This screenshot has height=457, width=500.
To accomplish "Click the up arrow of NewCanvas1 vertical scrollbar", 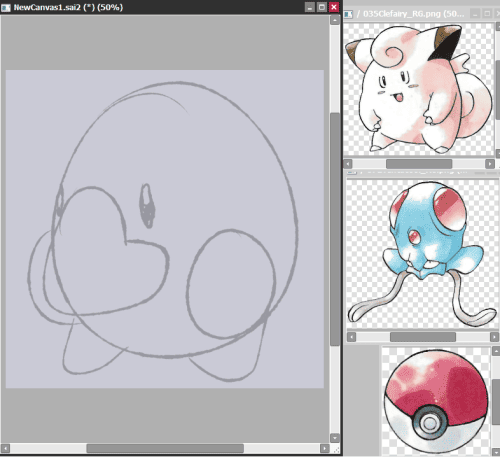I will click(335, 20).
